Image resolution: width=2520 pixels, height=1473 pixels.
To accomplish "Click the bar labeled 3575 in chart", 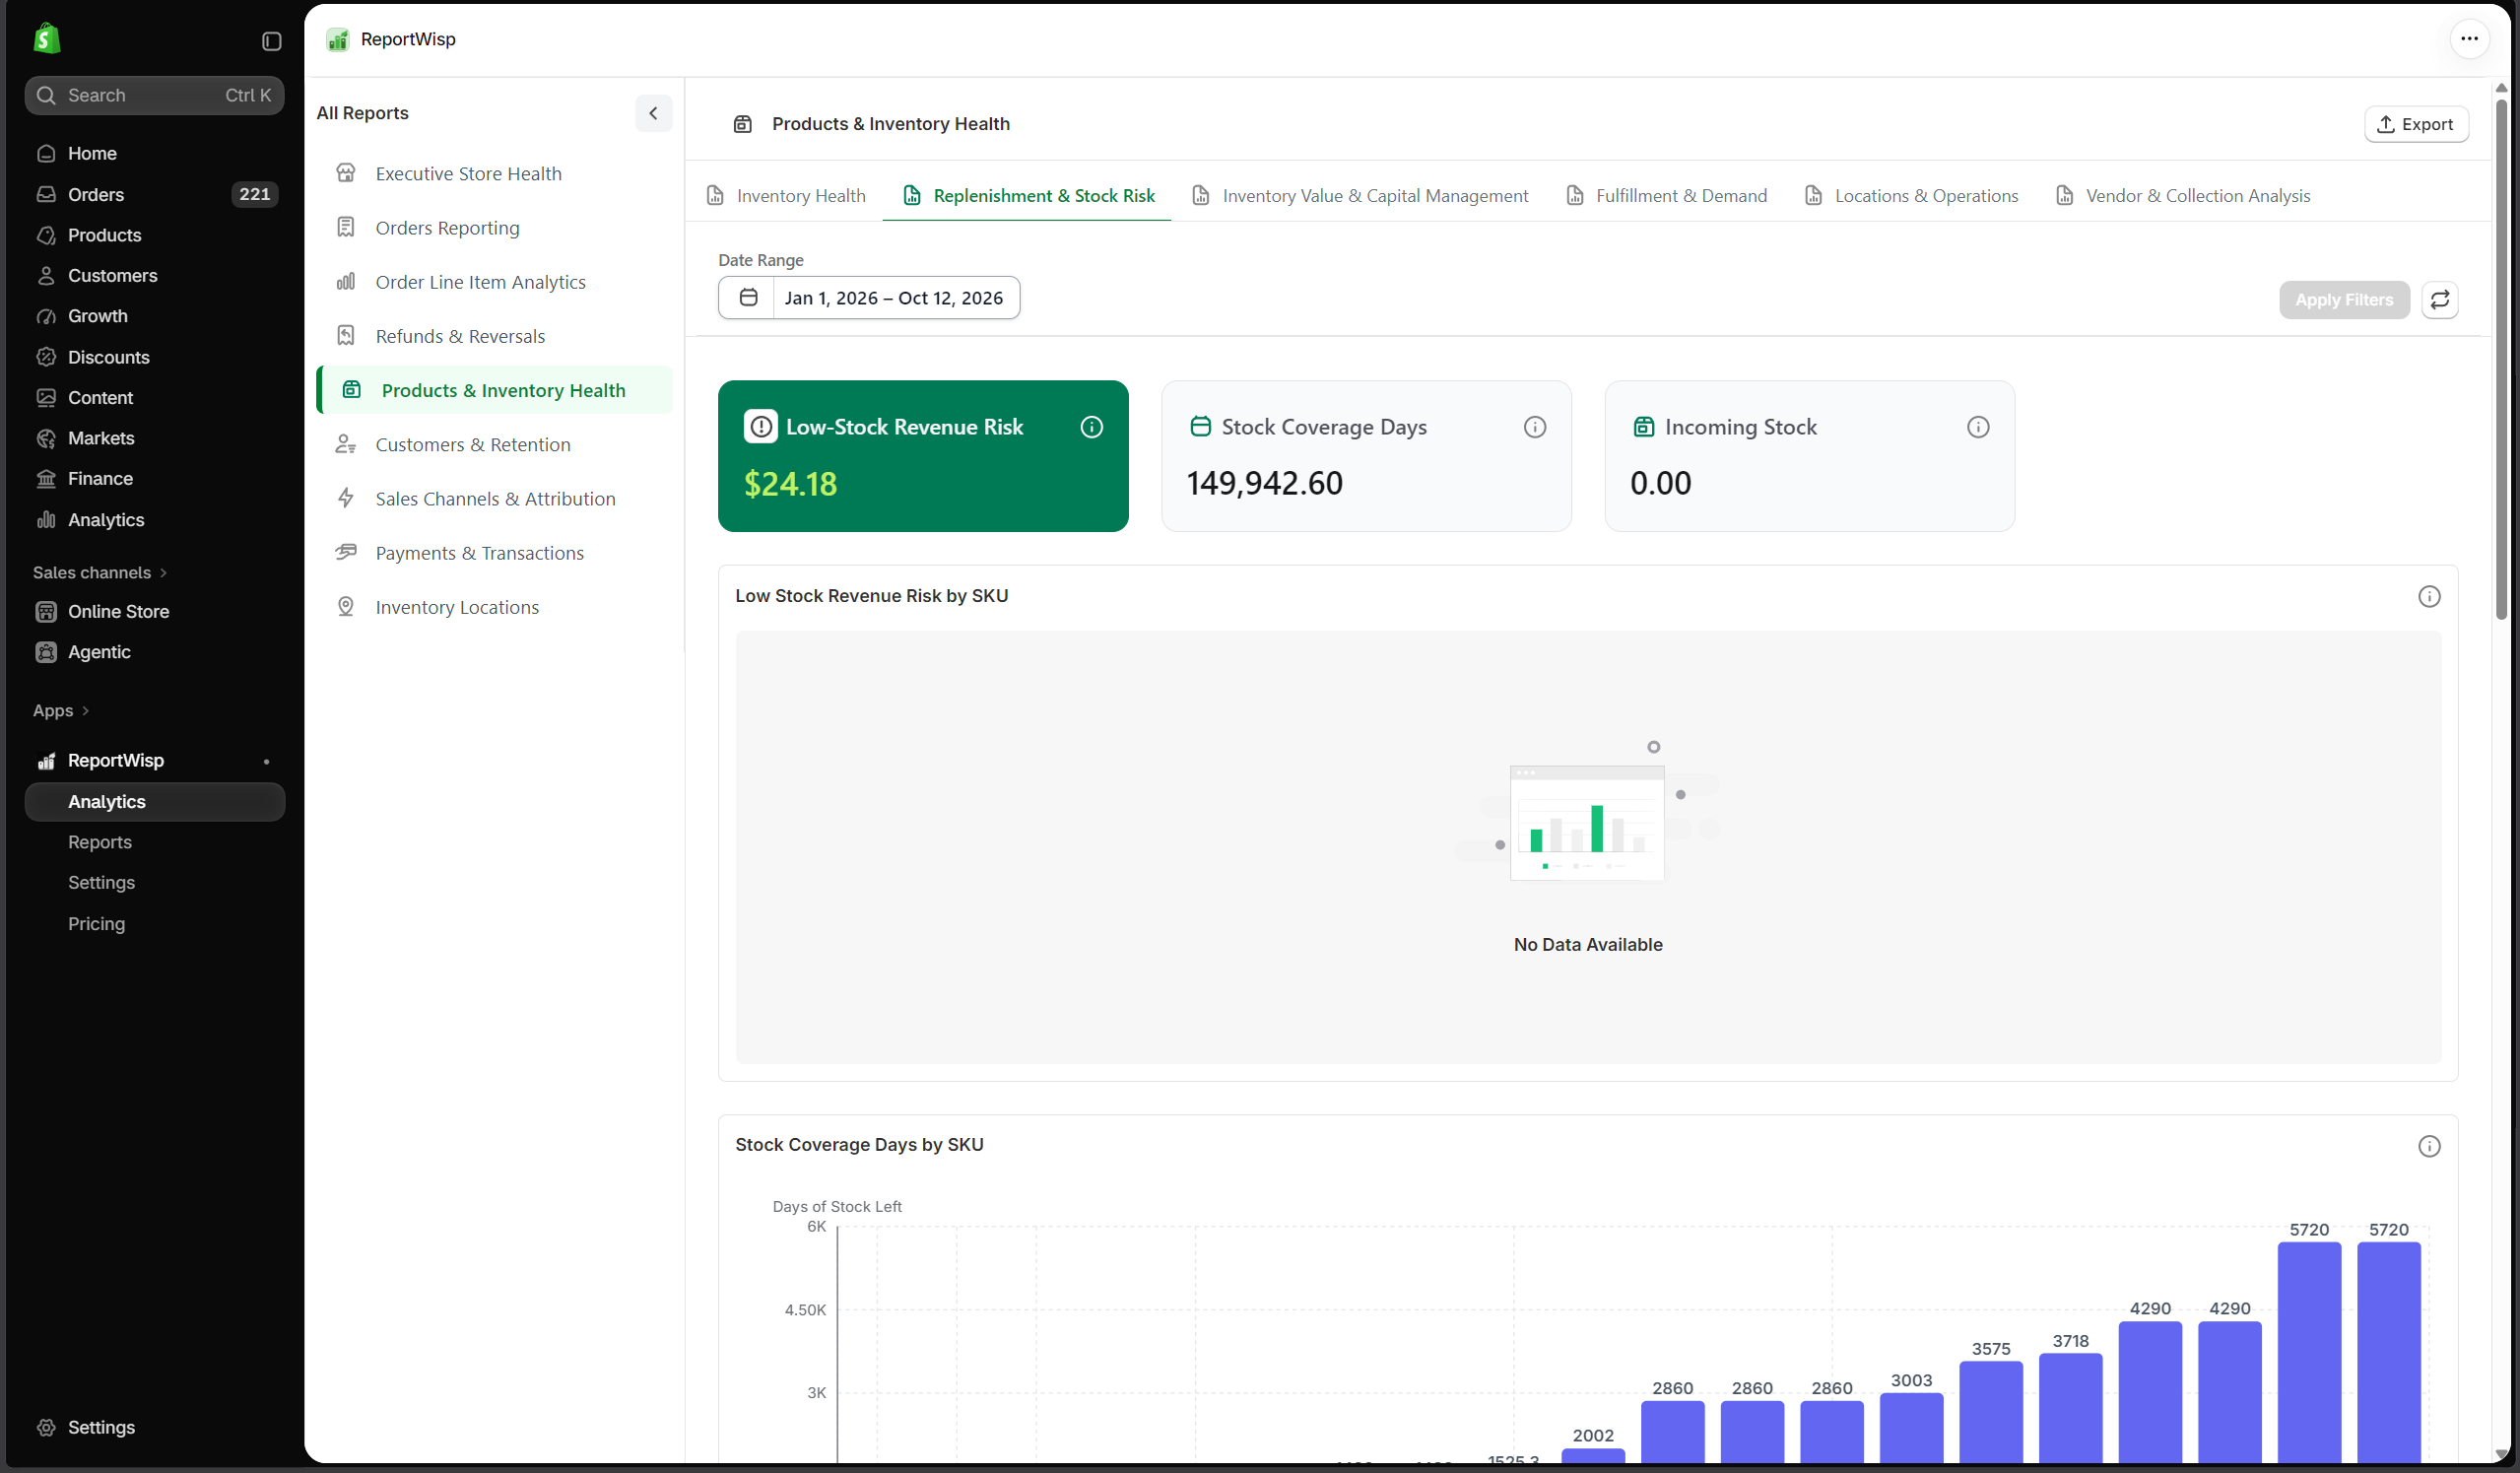I will (x=1990, y=1411).
